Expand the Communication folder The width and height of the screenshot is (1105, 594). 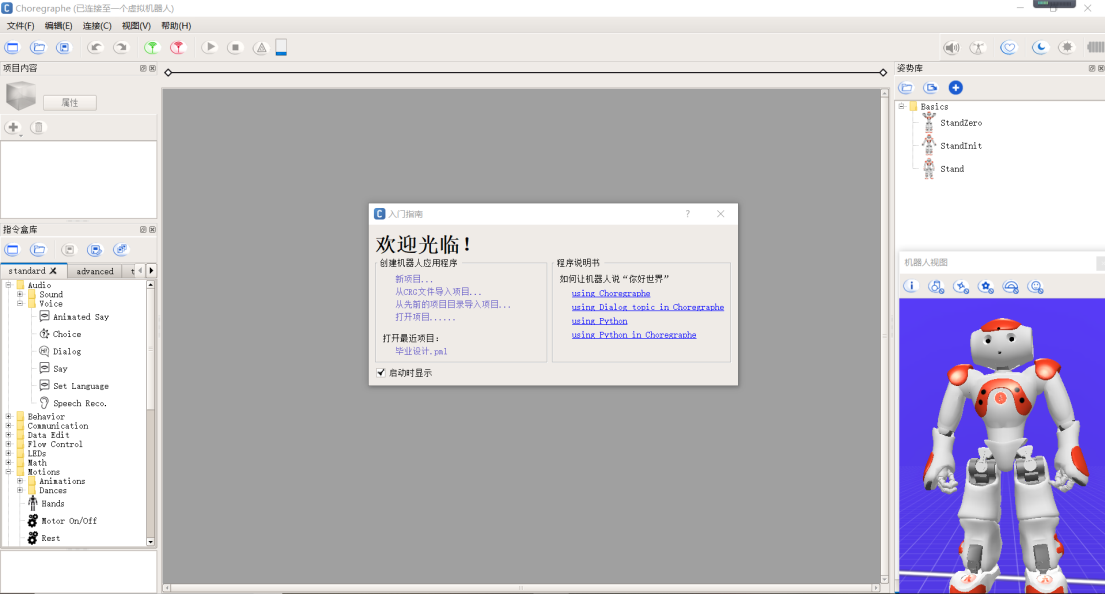point(8,426)
